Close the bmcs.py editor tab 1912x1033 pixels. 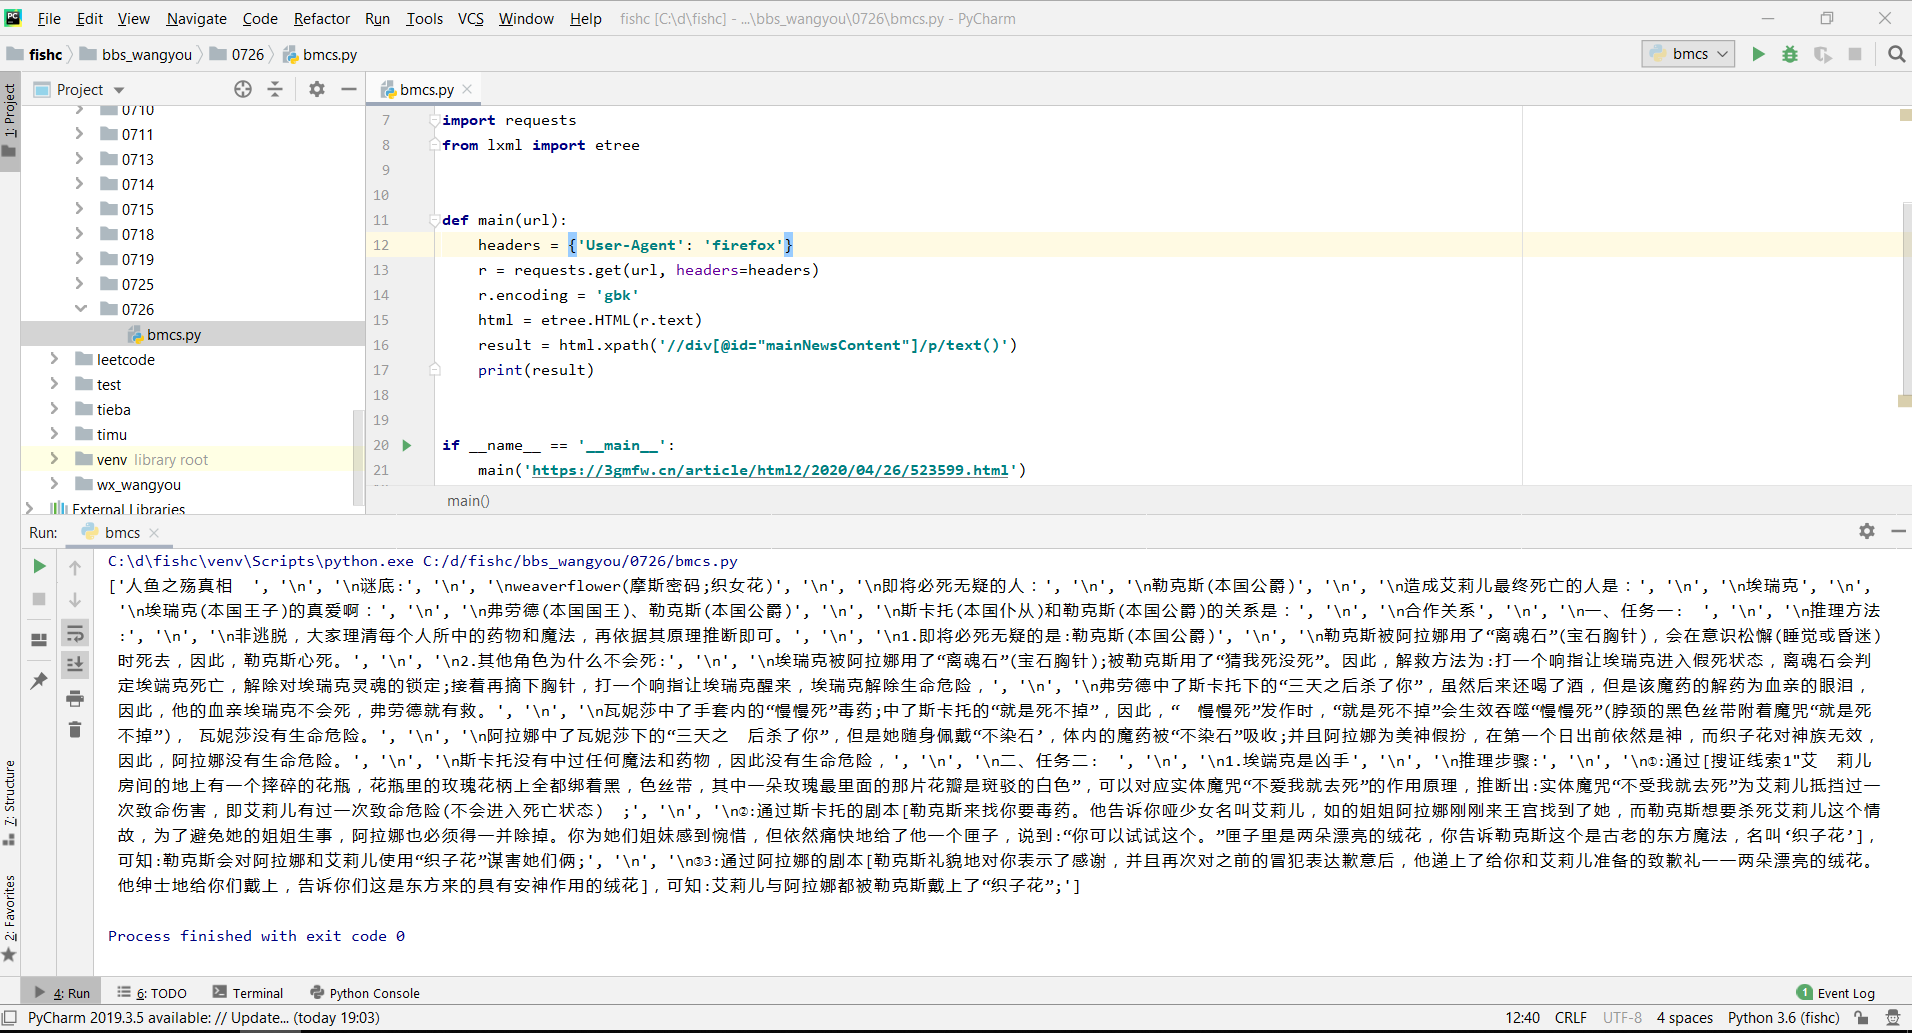(x=467, y=89)
